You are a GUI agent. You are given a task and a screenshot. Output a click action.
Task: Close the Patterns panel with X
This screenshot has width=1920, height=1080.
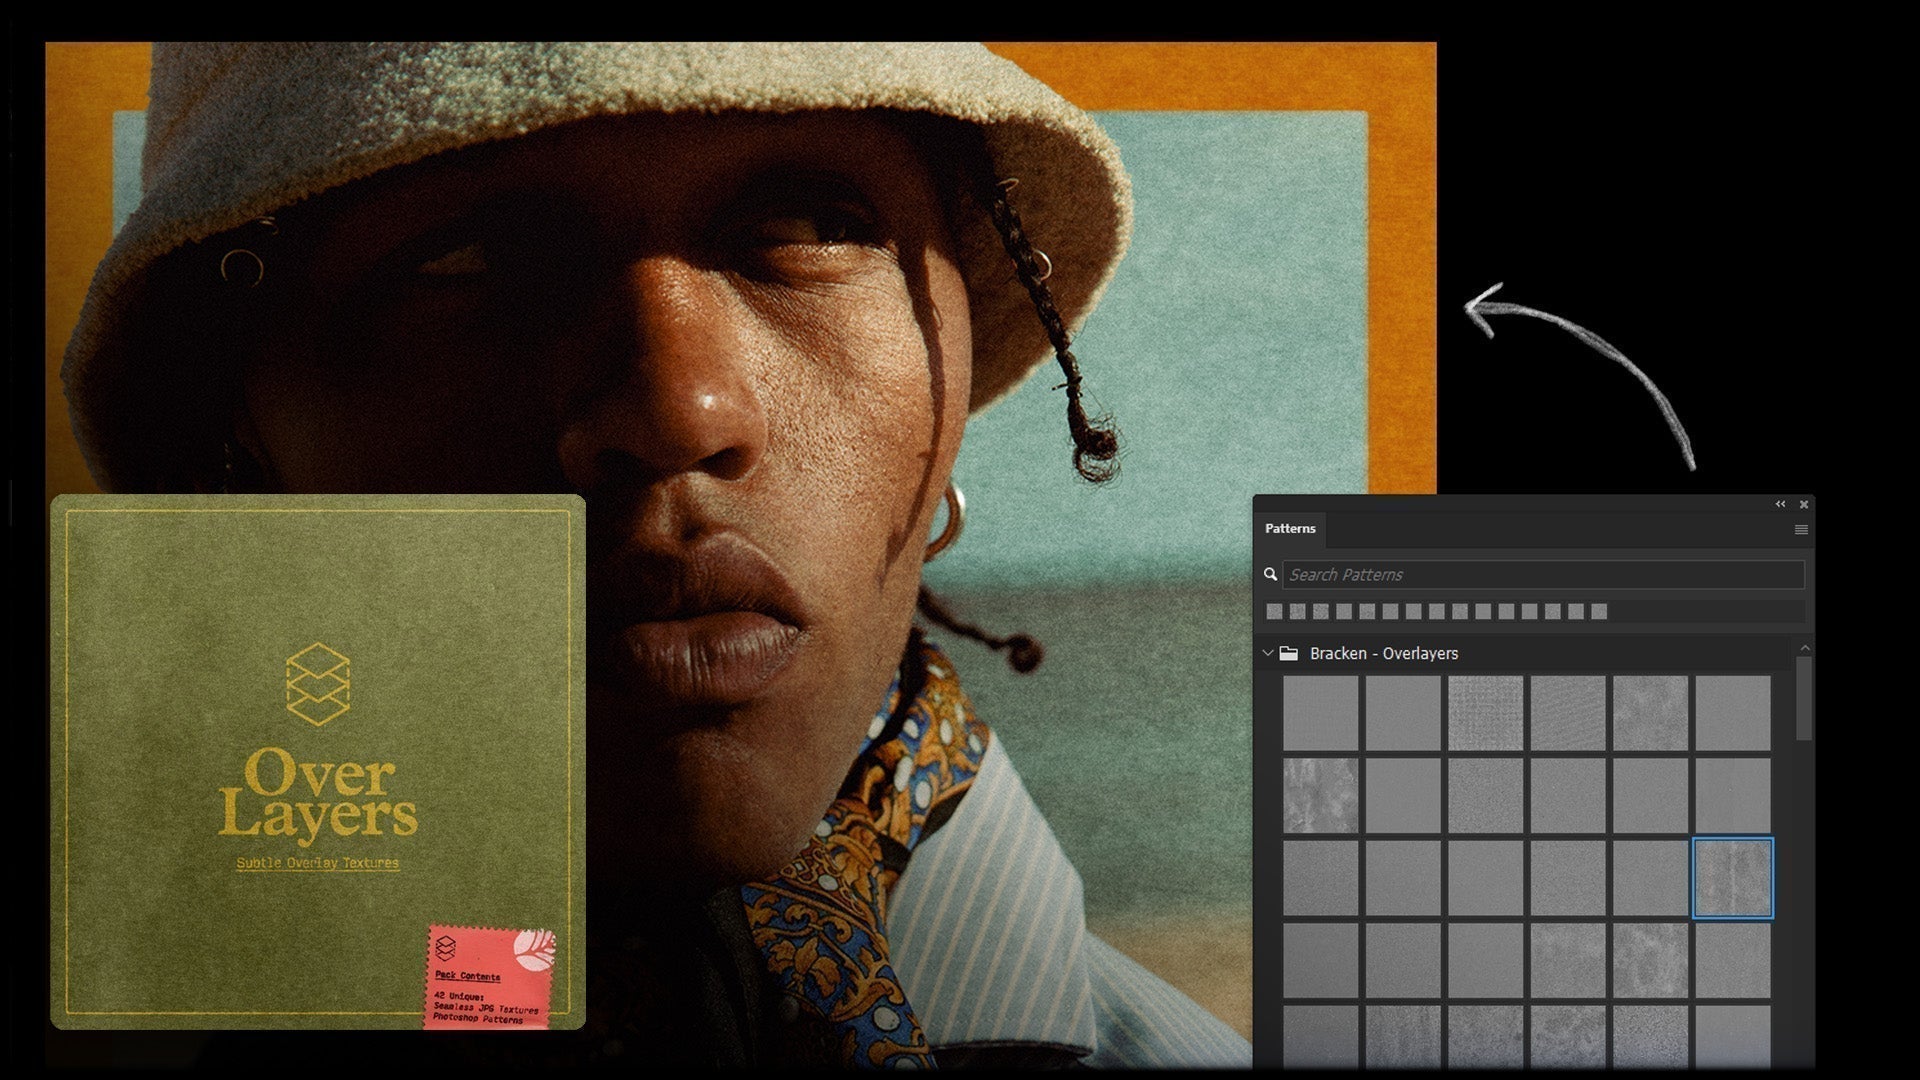coord(1804,505)
